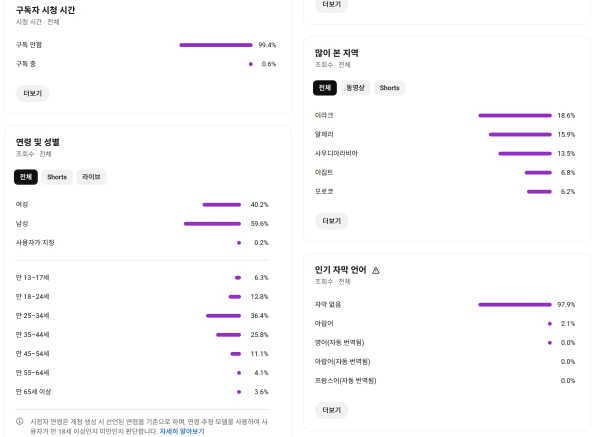
Task: Select 전체 tab in 많이 본 지역
Action: coord(325,88)
